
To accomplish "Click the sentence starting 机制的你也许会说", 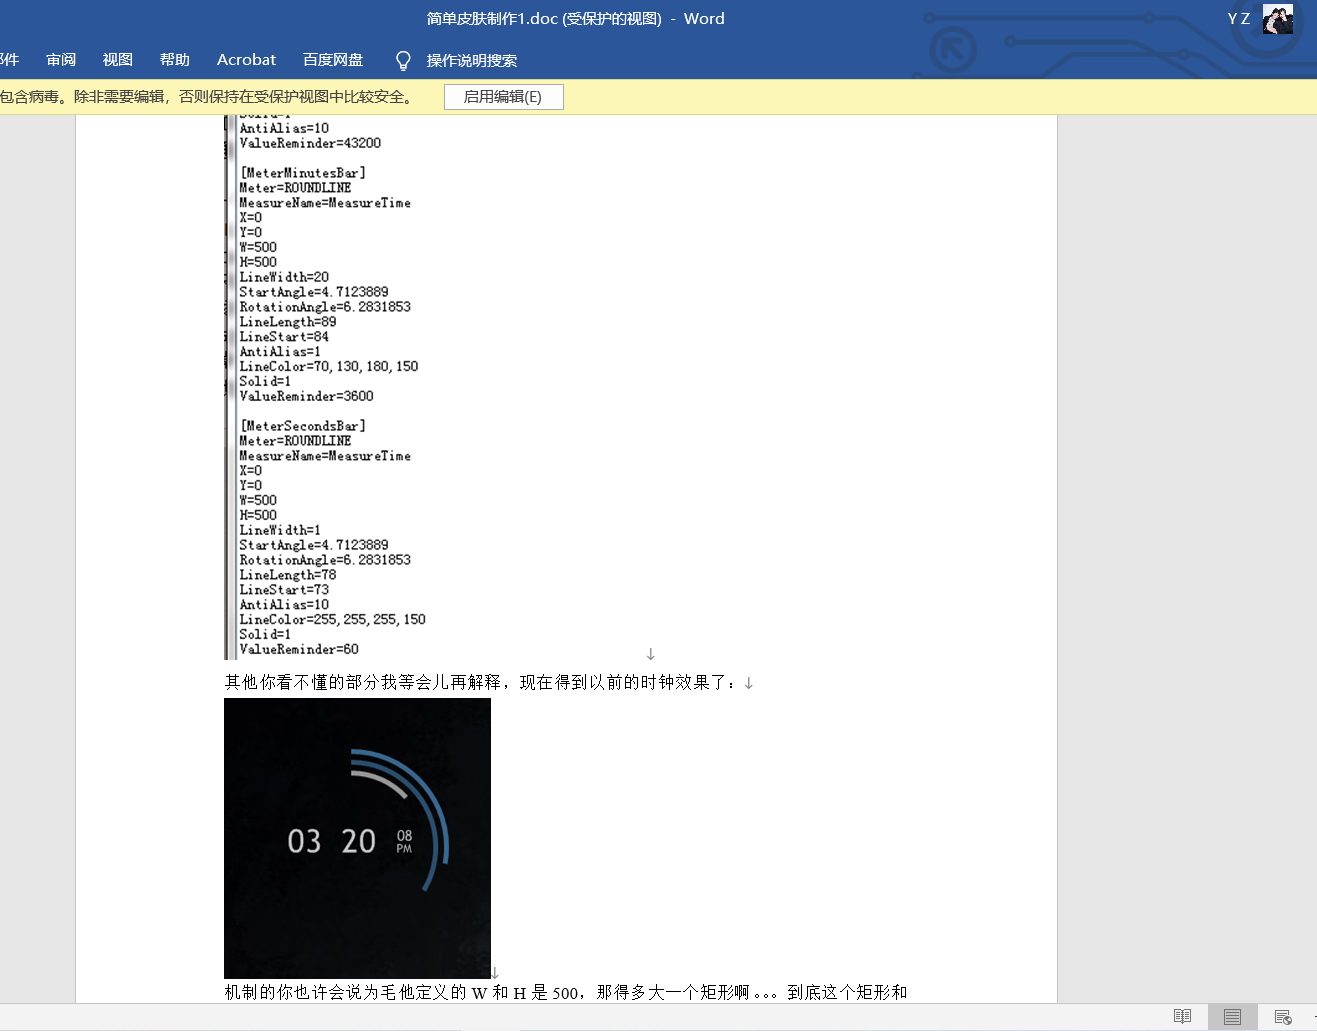I will pos(566,992).
